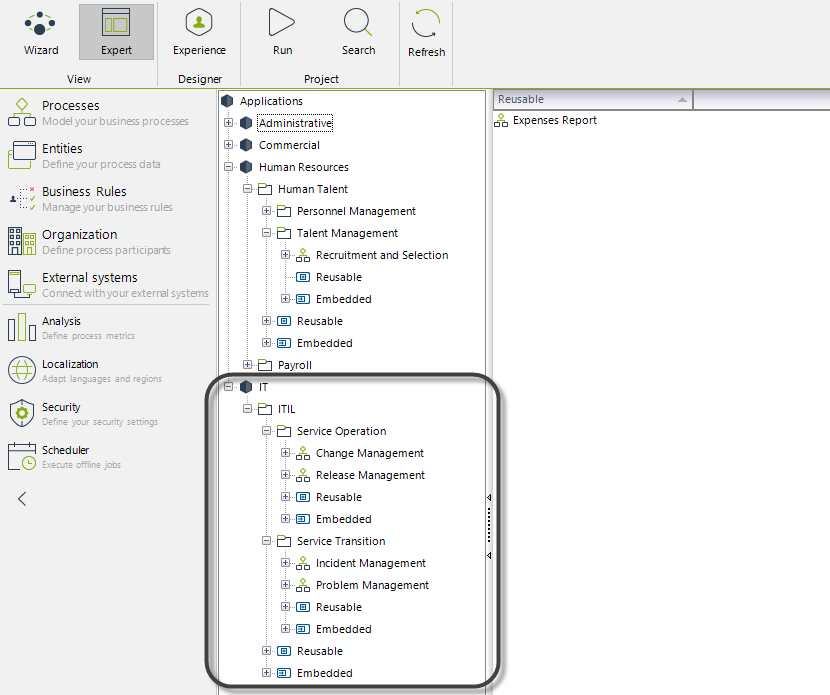This screenshot has width=830, height=695.
Task: Sort by the Reusable column header
Action: [592, 100]
